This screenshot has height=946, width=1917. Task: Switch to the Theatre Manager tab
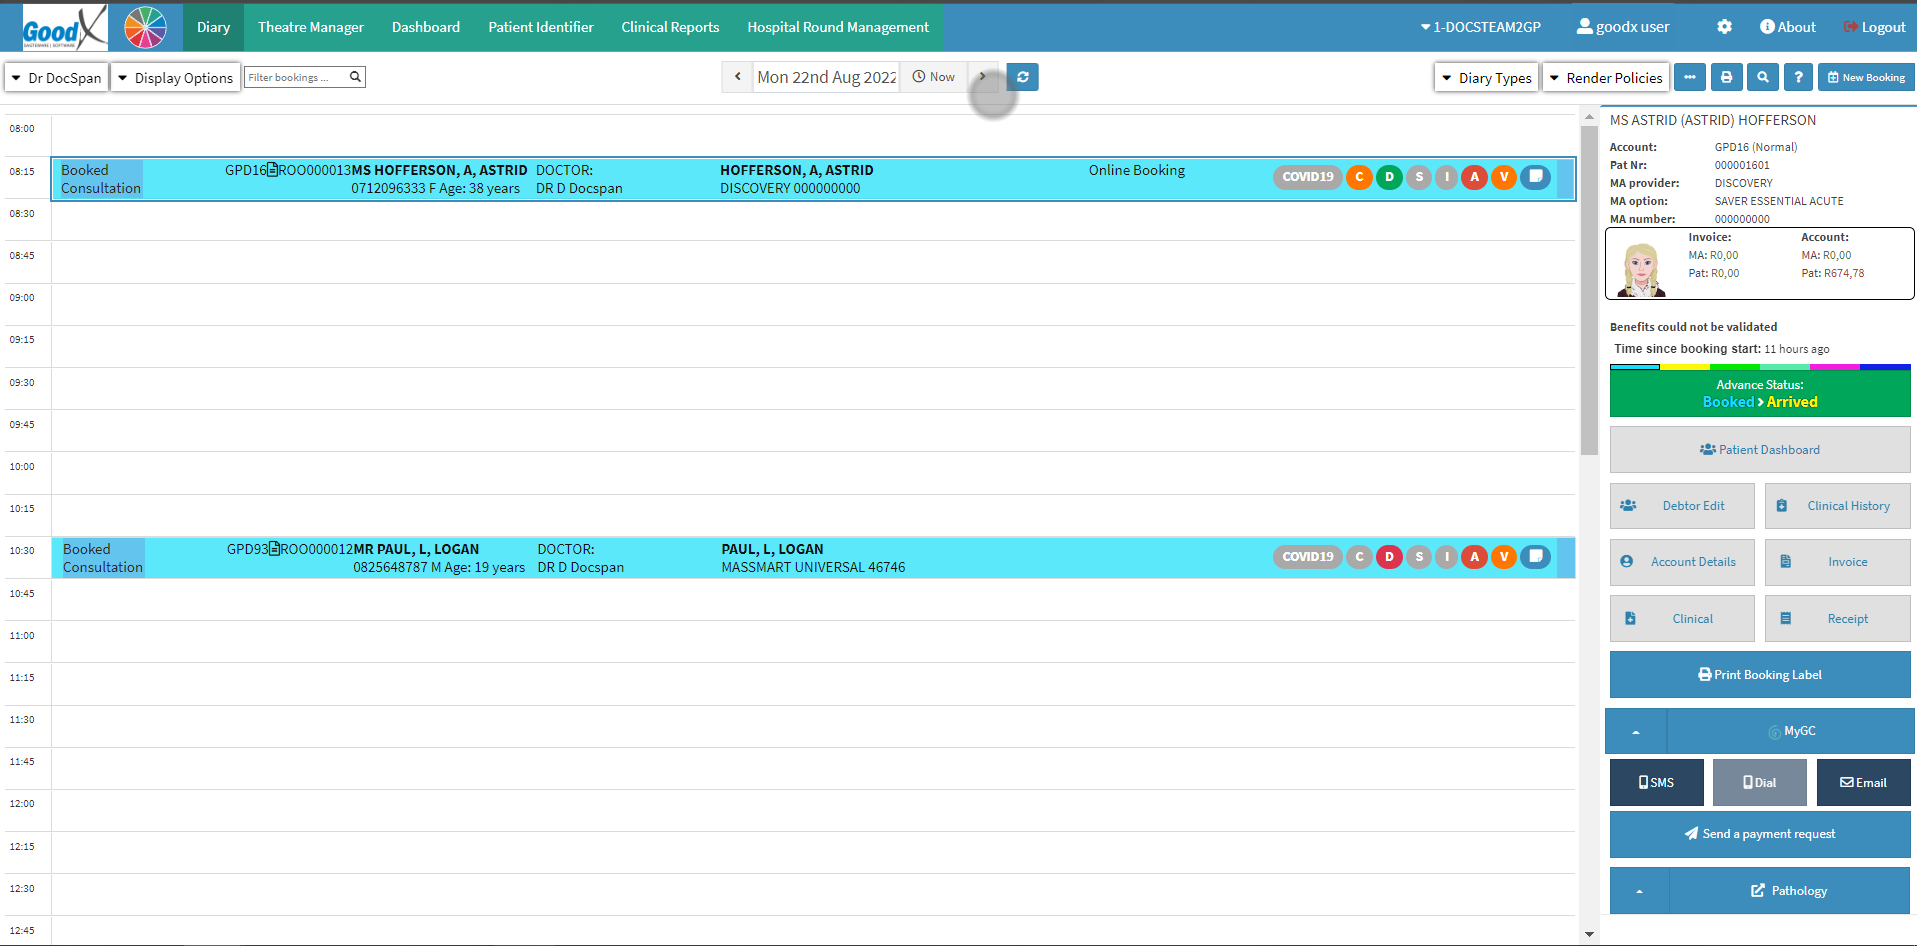pos(310,27)
